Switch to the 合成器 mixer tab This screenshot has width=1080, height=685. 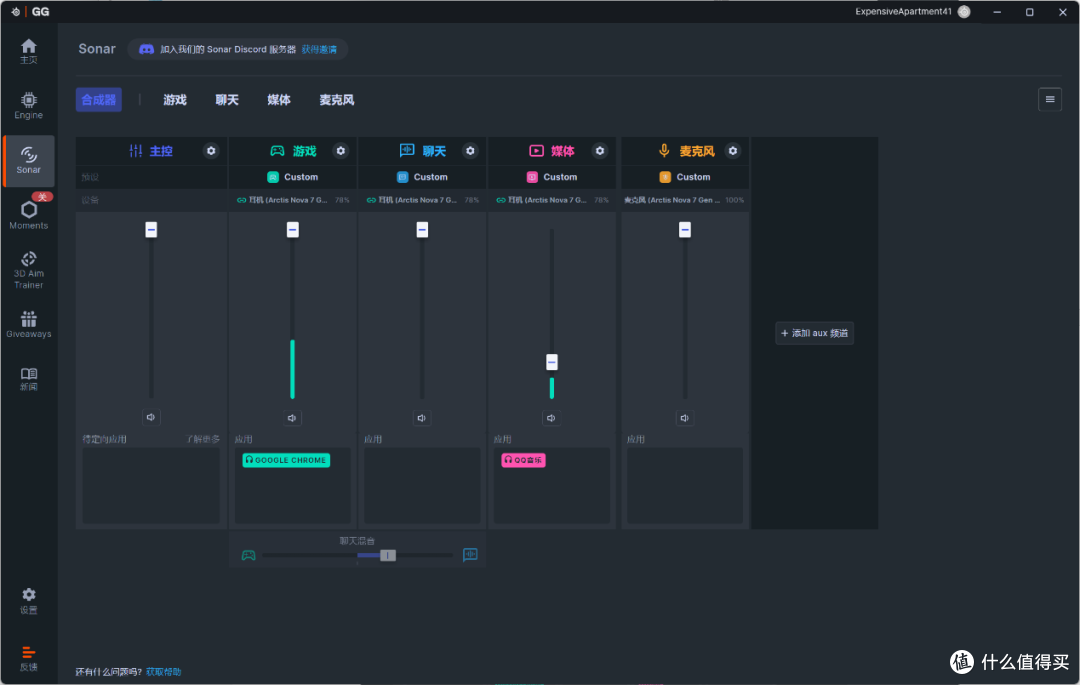click(98, 100)
